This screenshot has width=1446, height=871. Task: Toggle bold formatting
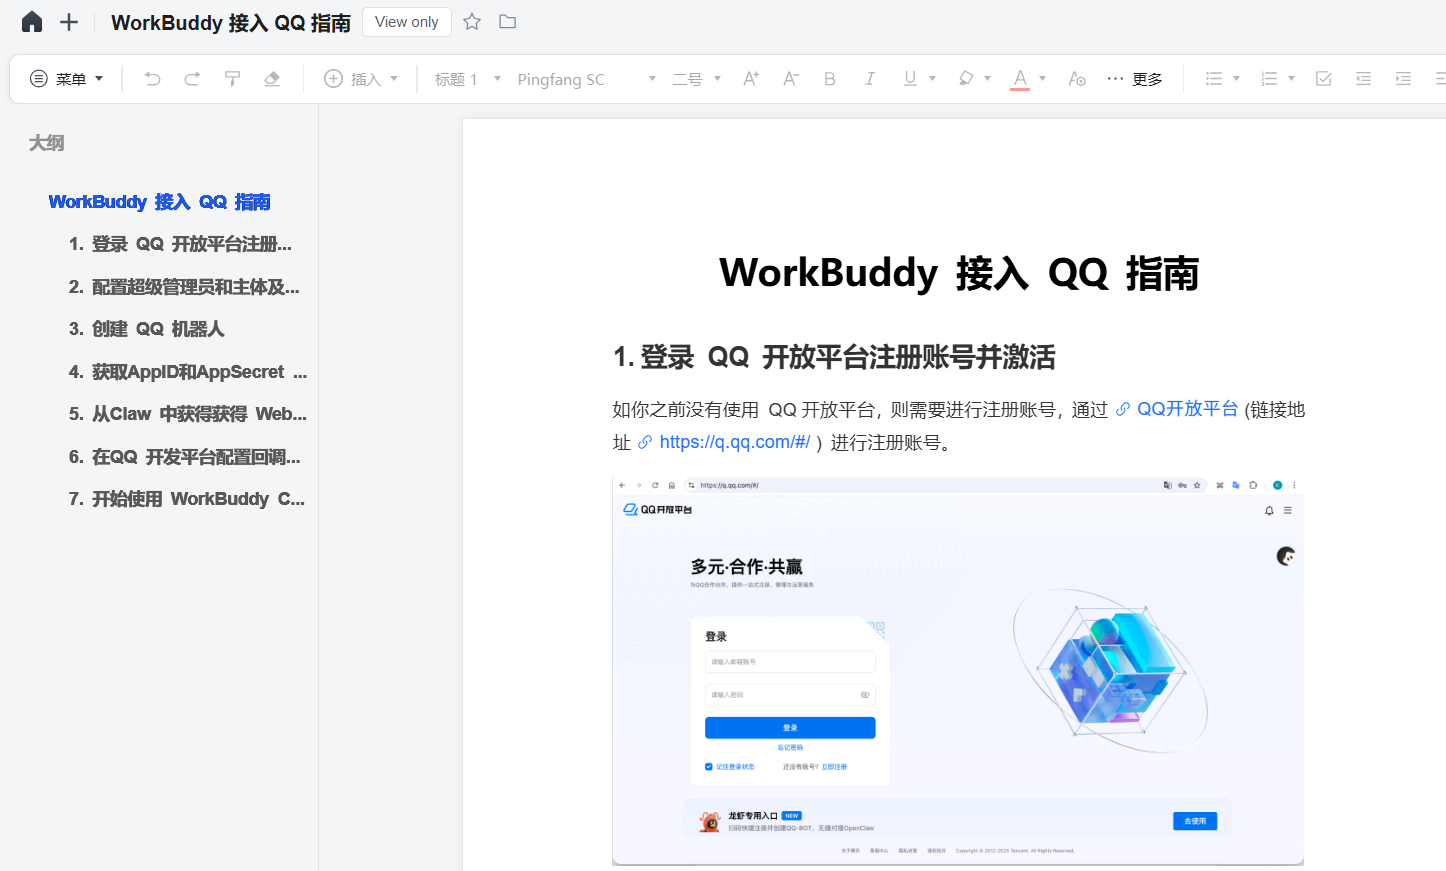pos(829,79)
